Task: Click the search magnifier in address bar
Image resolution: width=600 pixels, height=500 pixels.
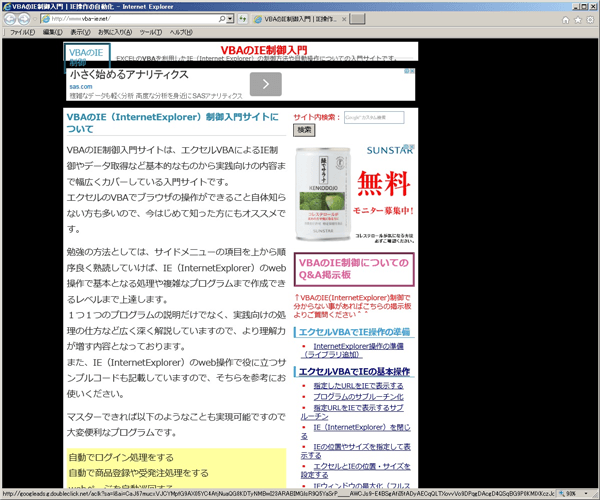Action: click(222, 19)
